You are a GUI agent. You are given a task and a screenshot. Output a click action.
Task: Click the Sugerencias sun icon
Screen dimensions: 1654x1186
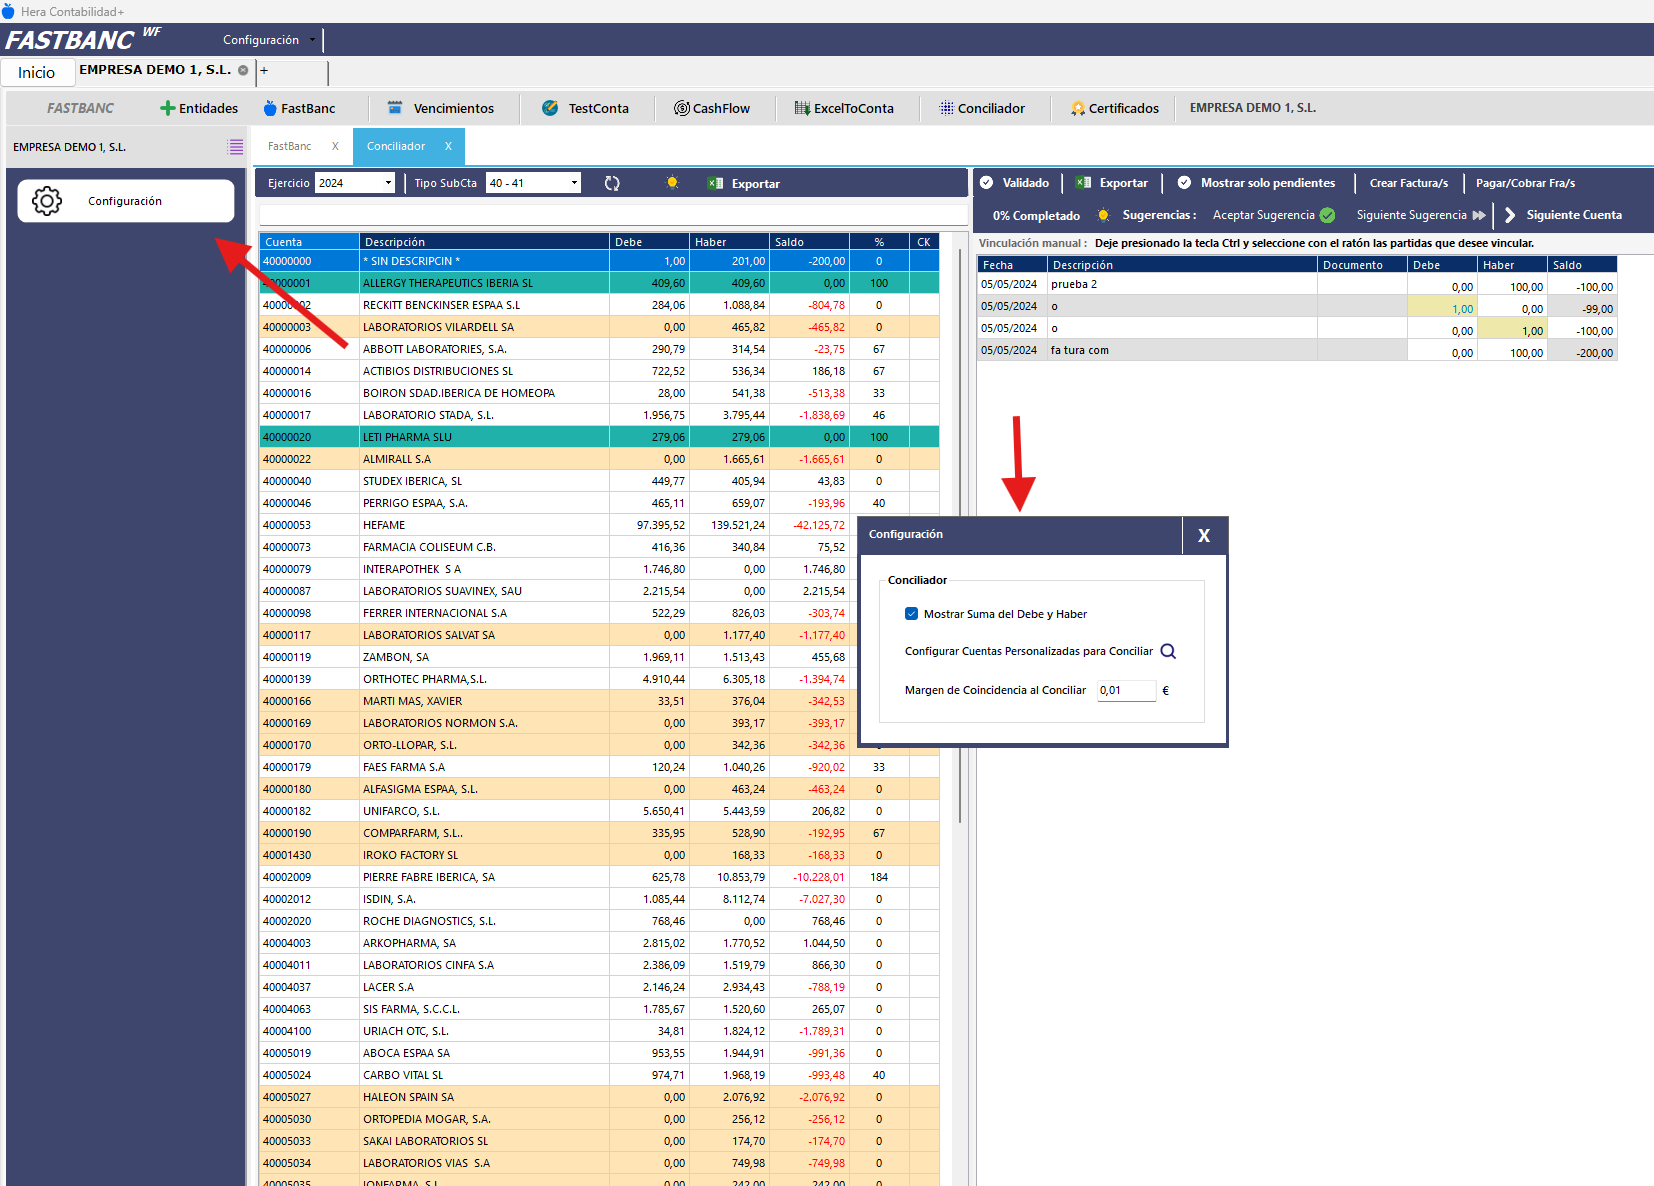(1103, 215)
